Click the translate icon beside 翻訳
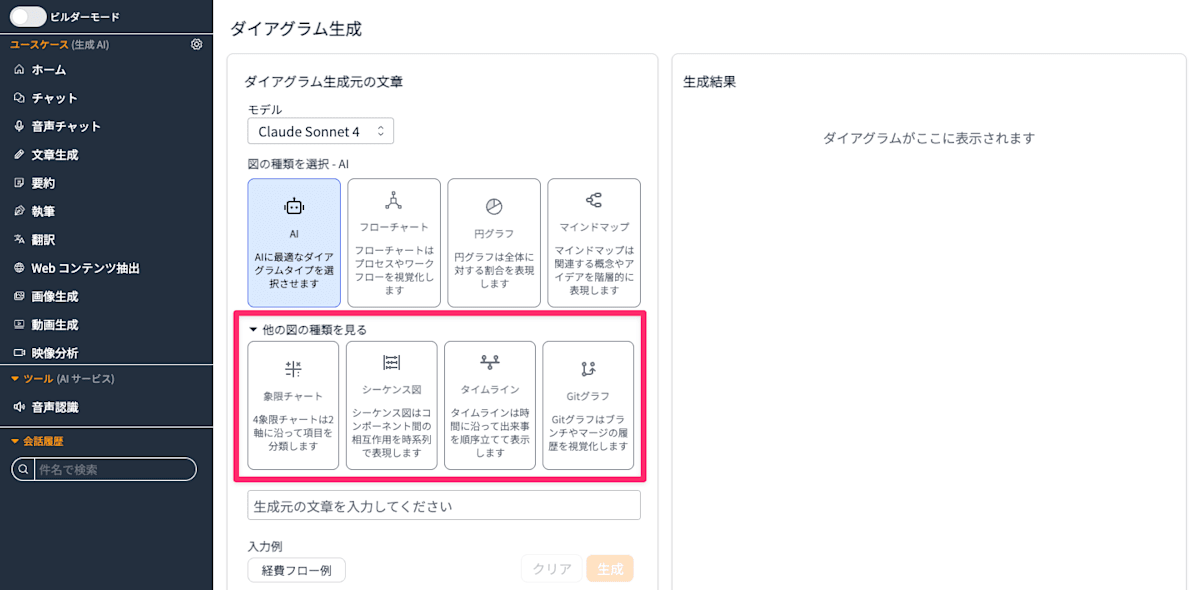The height and width of the screenshot is (590, 1200). [x=19, y=240]
